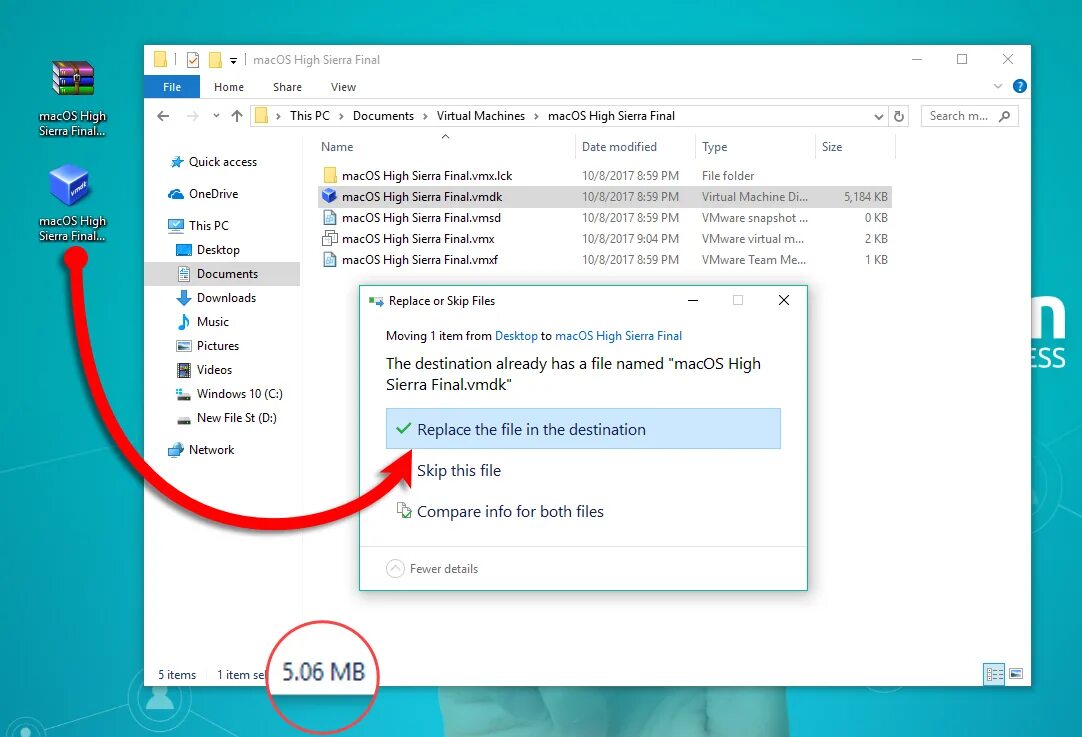Image resolution: width=1082 pixels, height=737 pixels.
Task: Go up one folder level with the up arrow
Action: point(237,116)
